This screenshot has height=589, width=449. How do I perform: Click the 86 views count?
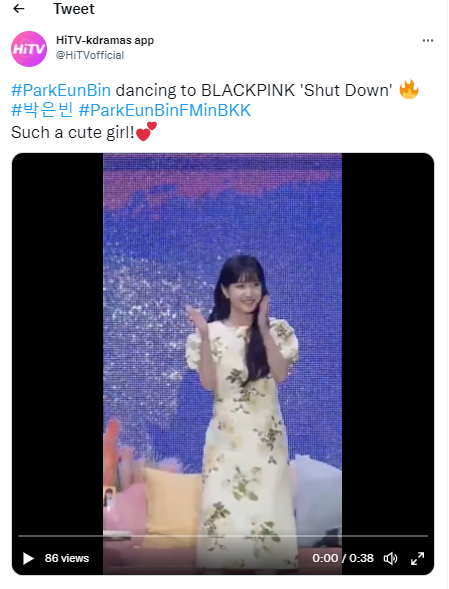pyautogui.click(x=67, y=558)
